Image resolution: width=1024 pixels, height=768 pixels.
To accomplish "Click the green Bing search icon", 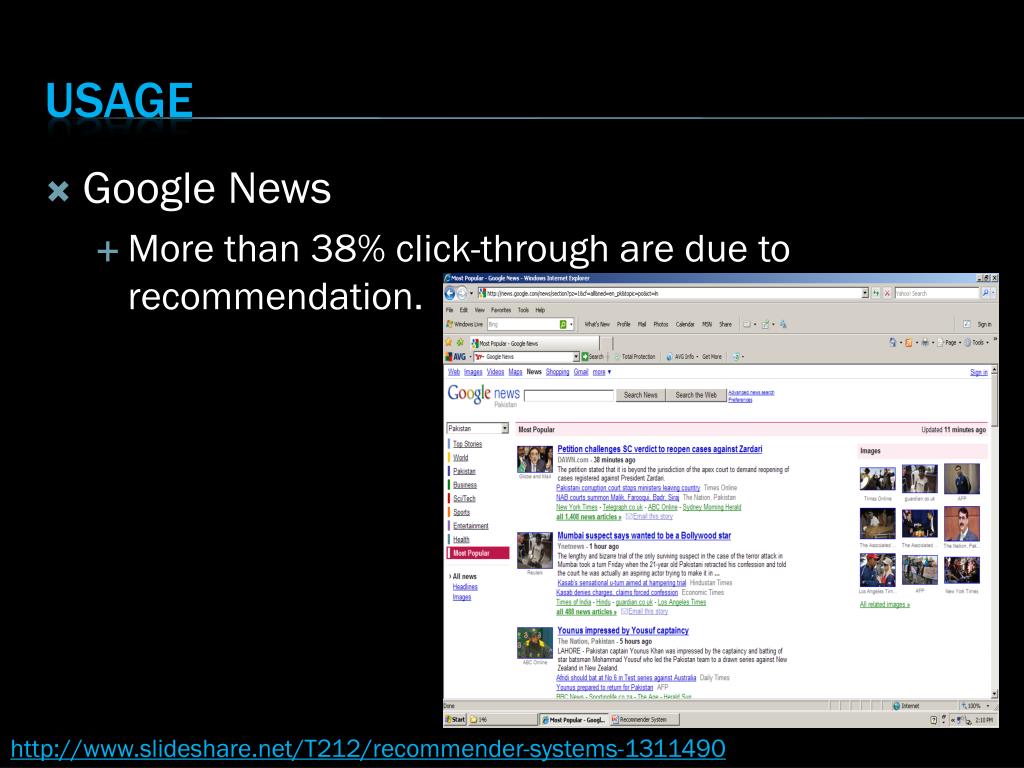I will point(563,324).
